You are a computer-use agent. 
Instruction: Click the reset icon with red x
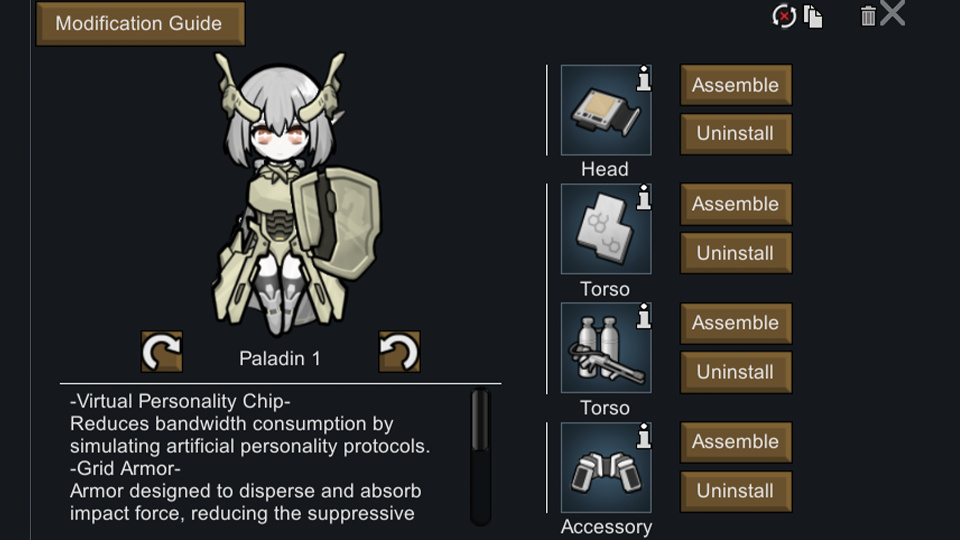pyautogui.click(x=784, y=16)
